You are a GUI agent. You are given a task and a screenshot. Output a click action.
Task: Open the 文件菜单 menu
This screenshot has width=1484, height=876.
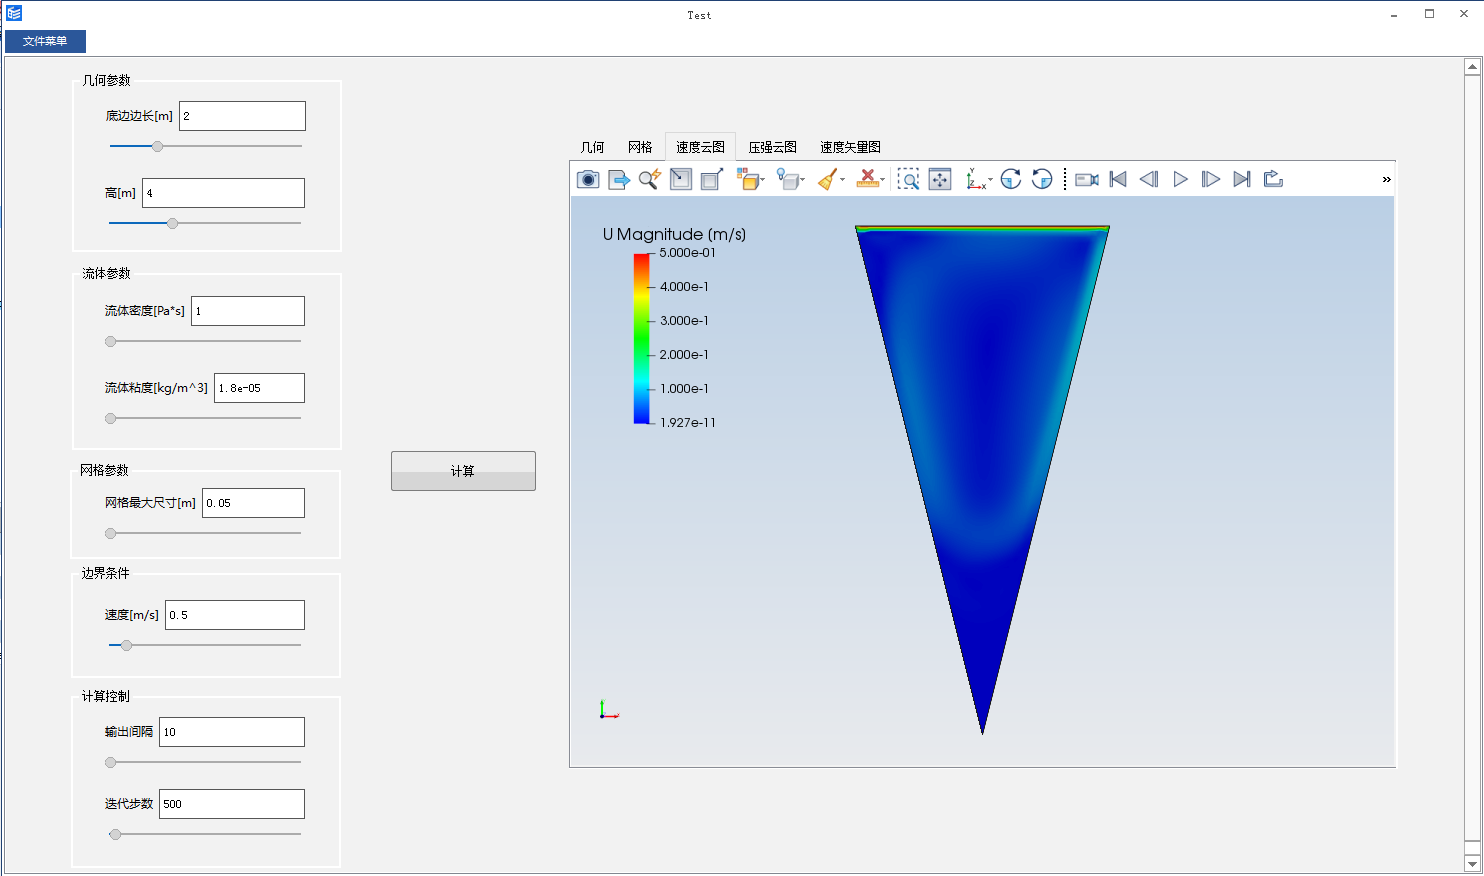(x=45, y=41)
